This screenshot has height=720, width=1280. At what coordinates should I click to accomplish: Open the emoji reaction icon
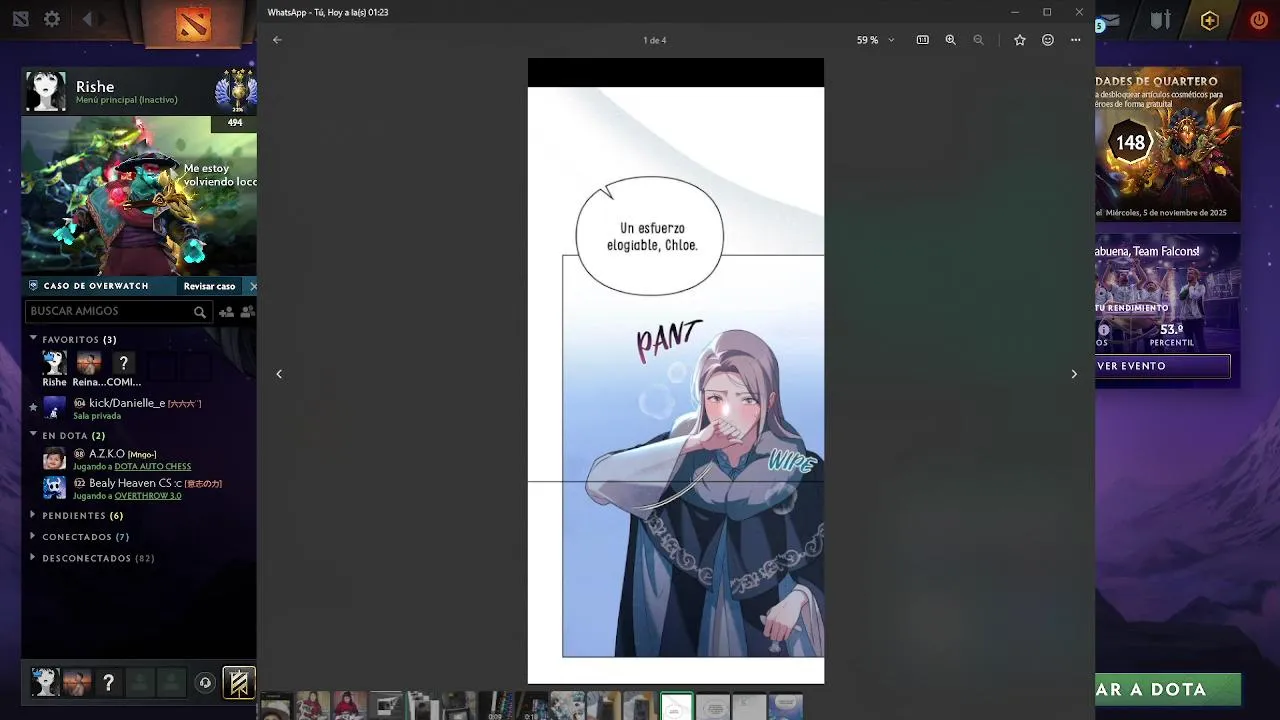pyautogui.click(x=1048, y=40)
